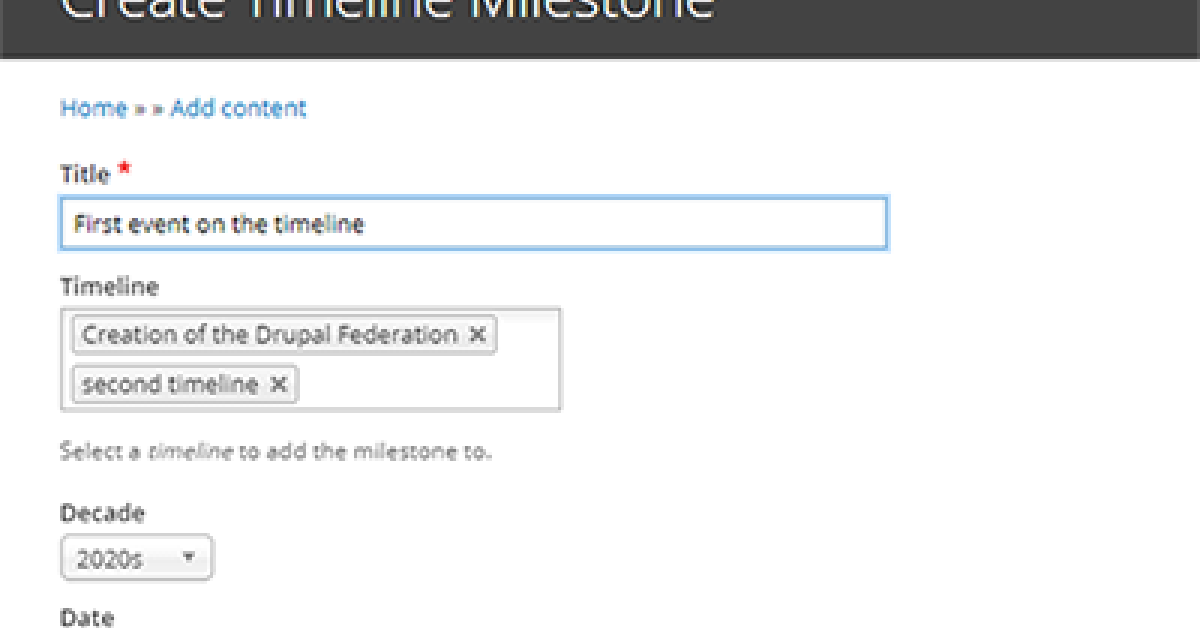
Task: Click the arrow on the Decade select
Action: click(187, 558)
